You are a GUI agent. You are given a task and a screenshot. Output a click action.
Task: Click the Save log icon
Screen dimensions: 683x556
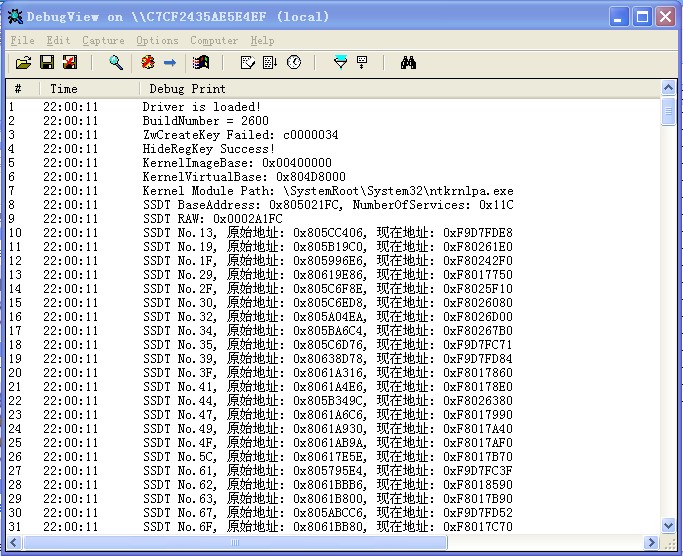coord(47,63)
